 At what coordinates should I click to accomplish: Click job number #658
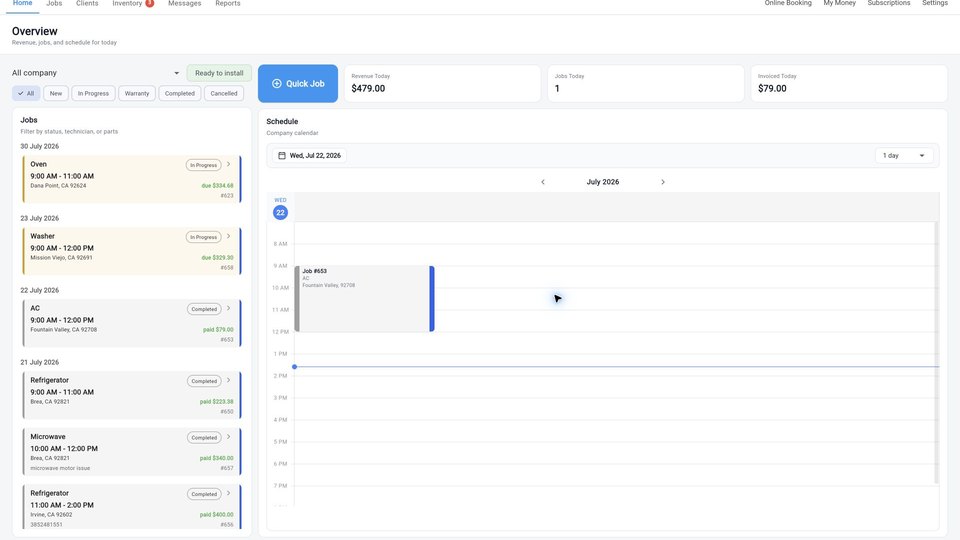coord(227,268)
